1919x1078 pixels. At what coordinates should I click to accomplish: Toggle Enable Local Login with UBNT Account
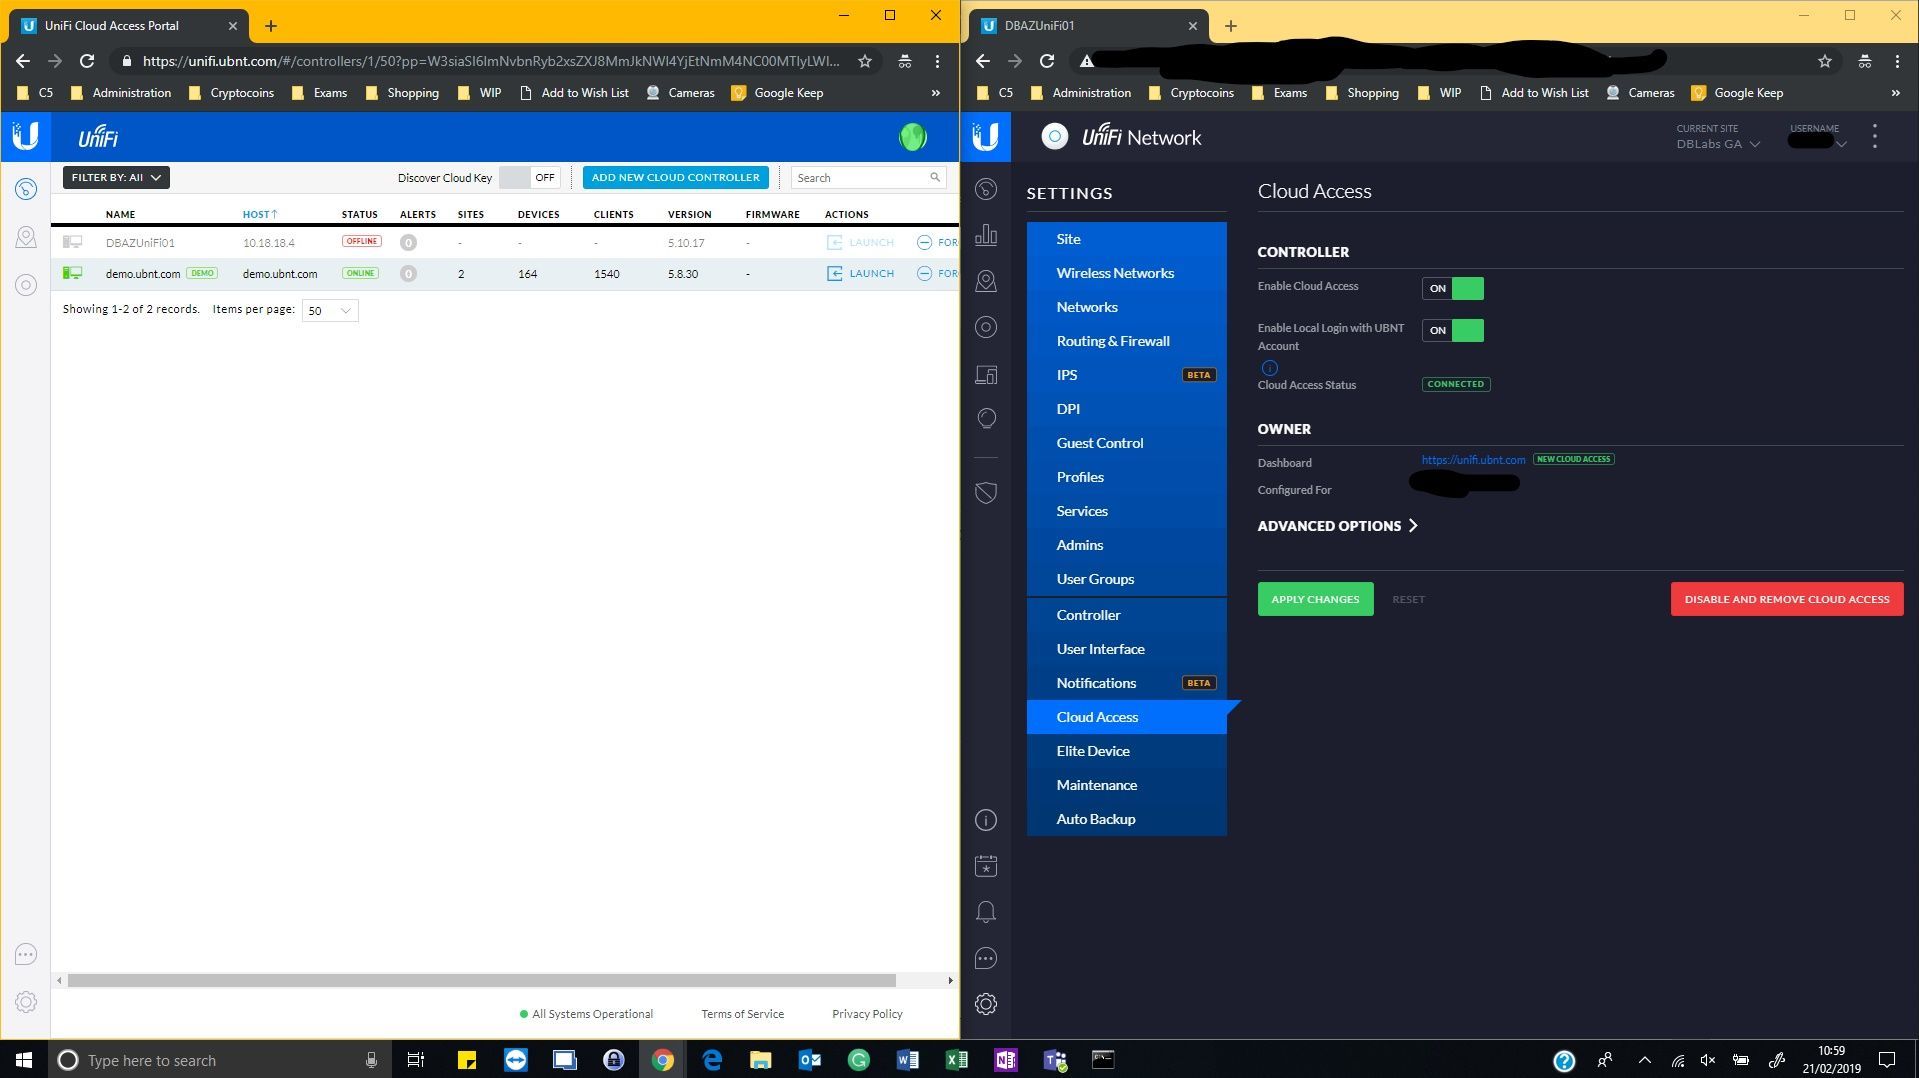[1452, 331]
